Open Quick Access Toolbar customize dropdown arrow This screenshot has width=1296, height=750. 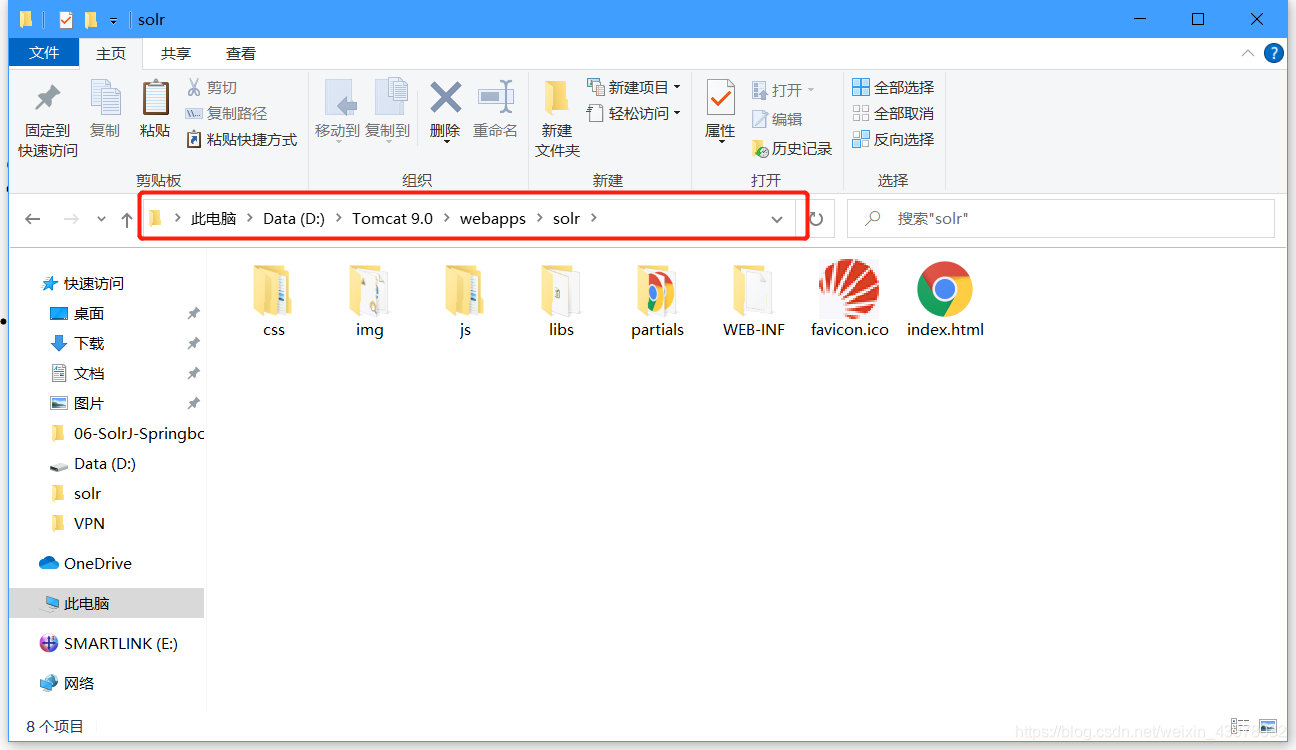pos(113,20)
